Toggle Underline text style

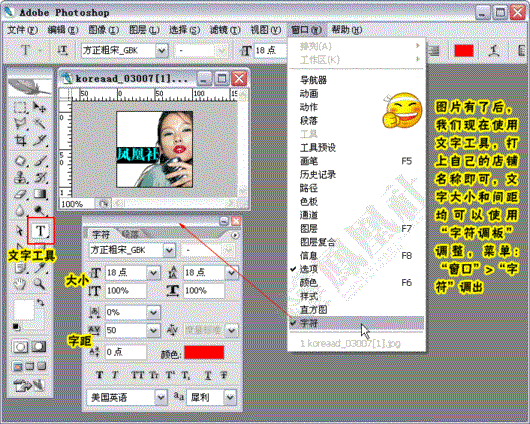pos(208,375)
